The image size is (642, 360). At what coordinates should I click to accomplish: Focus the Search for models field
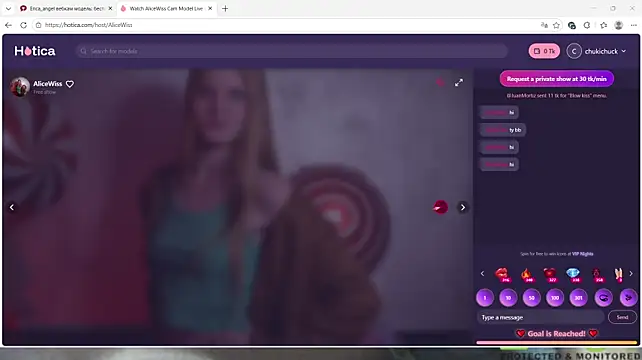(292, 51)
